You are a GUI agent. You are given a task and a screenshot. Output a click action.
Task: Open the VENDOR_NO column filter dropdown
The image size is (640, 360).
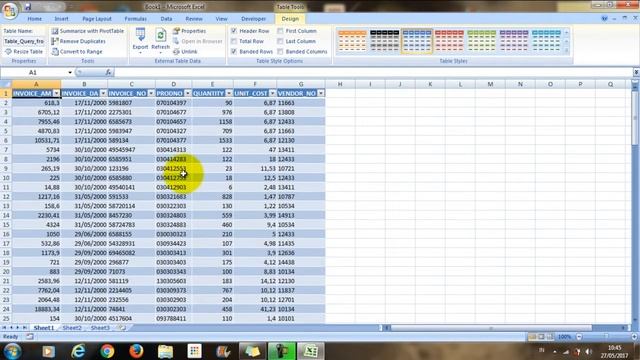(x=321, y=93)
